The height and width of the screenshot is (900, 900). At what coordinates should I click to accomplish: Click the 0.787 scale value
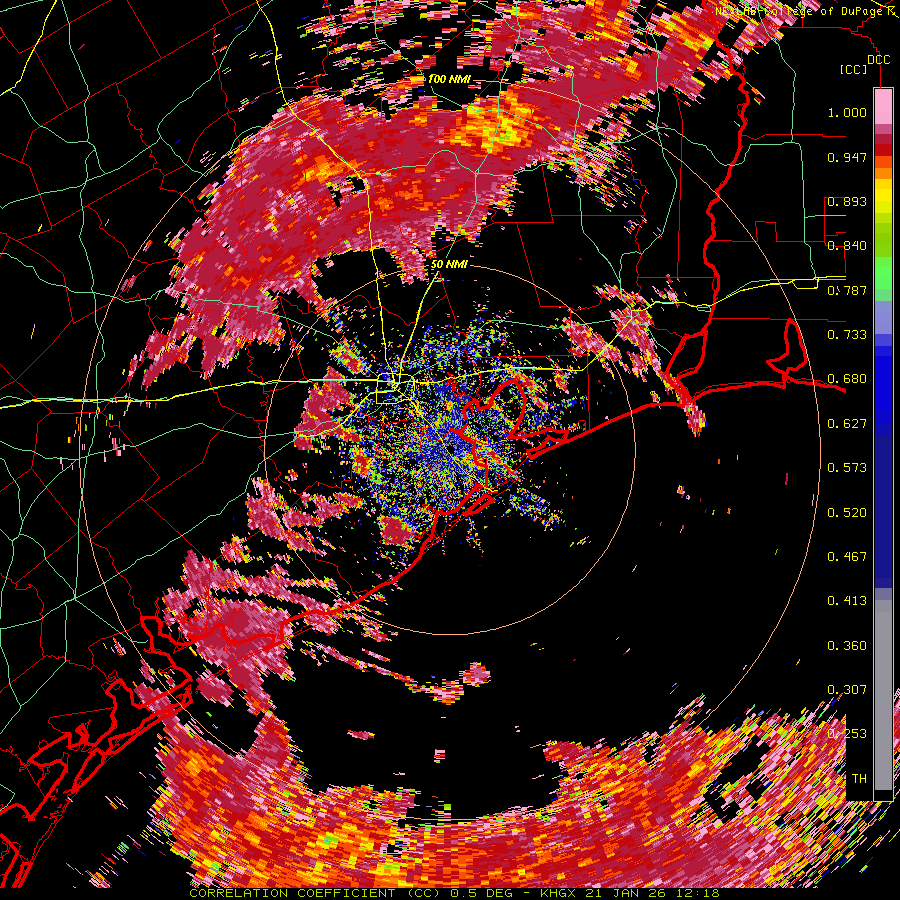(847, 290)
